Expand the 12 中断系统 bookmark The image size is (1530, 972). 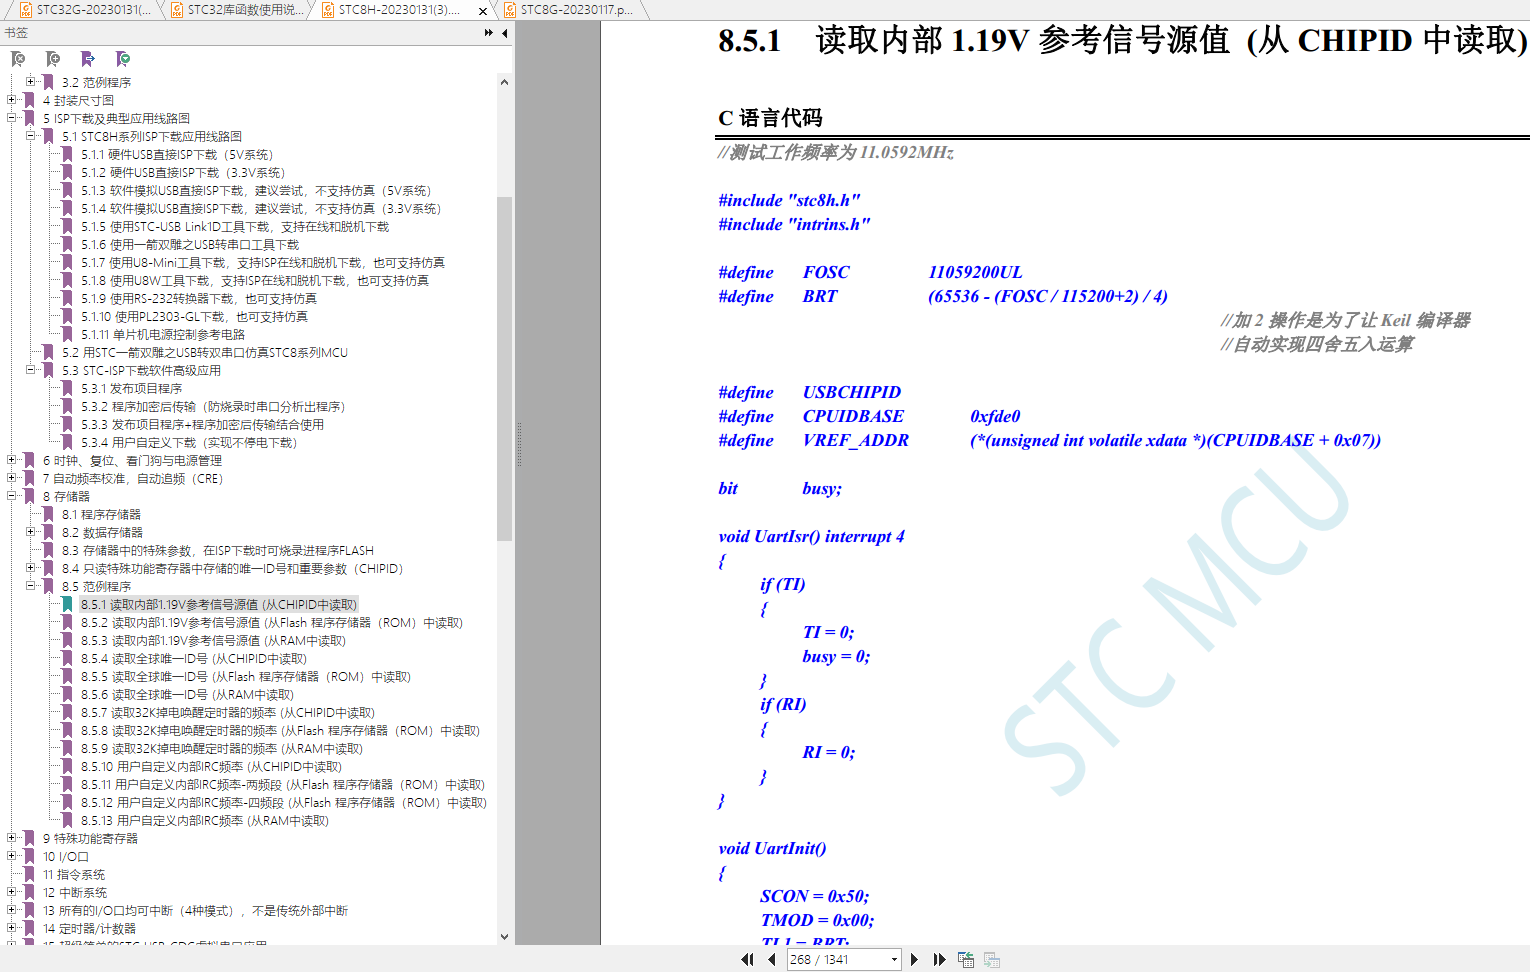11,892
